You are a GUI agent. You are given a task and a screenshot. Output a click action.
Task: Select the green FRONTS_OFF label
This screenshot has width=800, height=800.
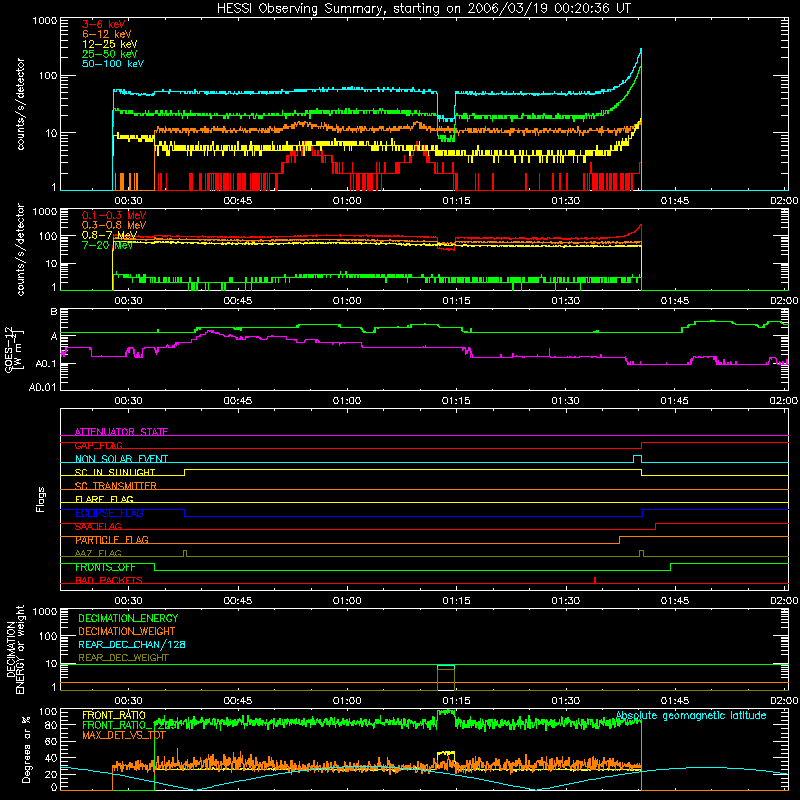[105, 567]
